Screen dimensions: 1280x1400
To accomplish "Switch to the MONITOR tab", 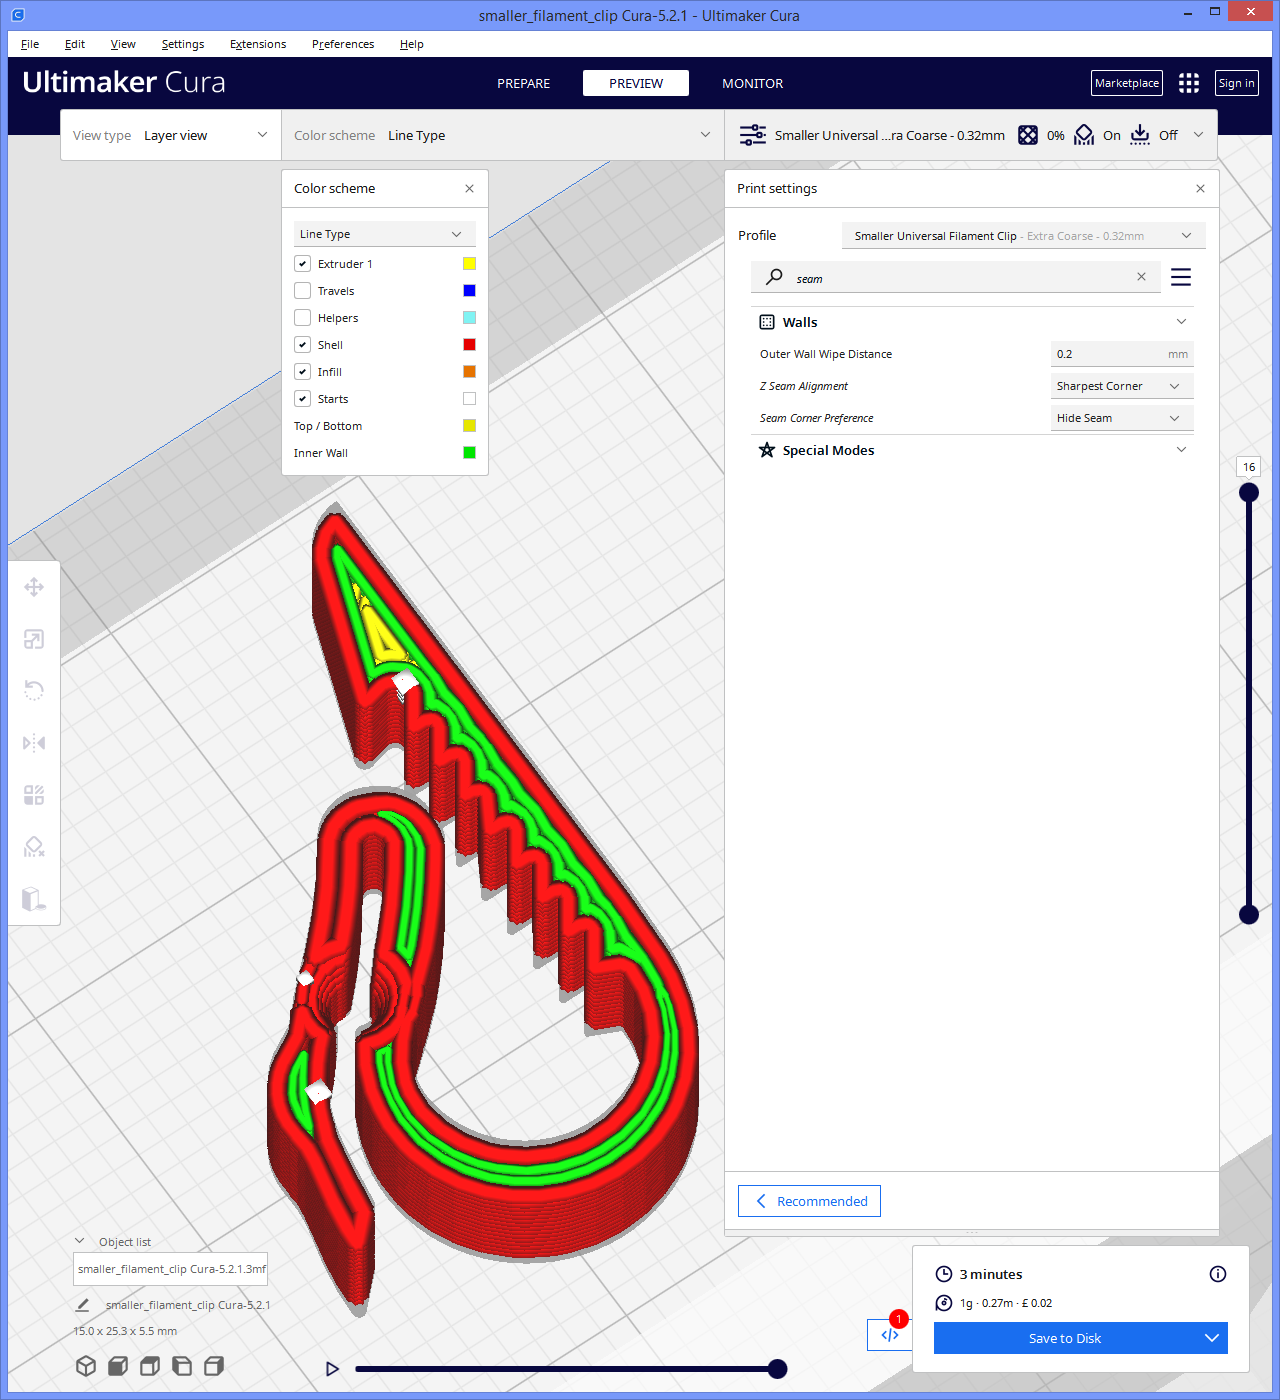I will [x=752, y=83].
